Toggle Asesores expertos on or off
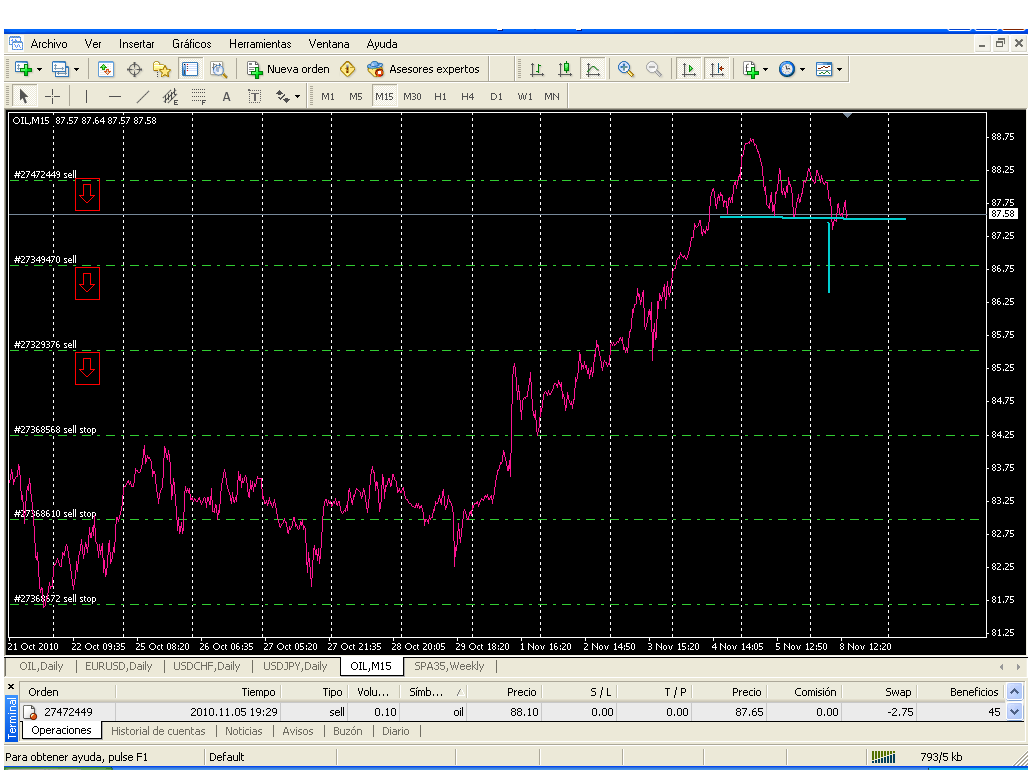 click(x=423, y=69)
